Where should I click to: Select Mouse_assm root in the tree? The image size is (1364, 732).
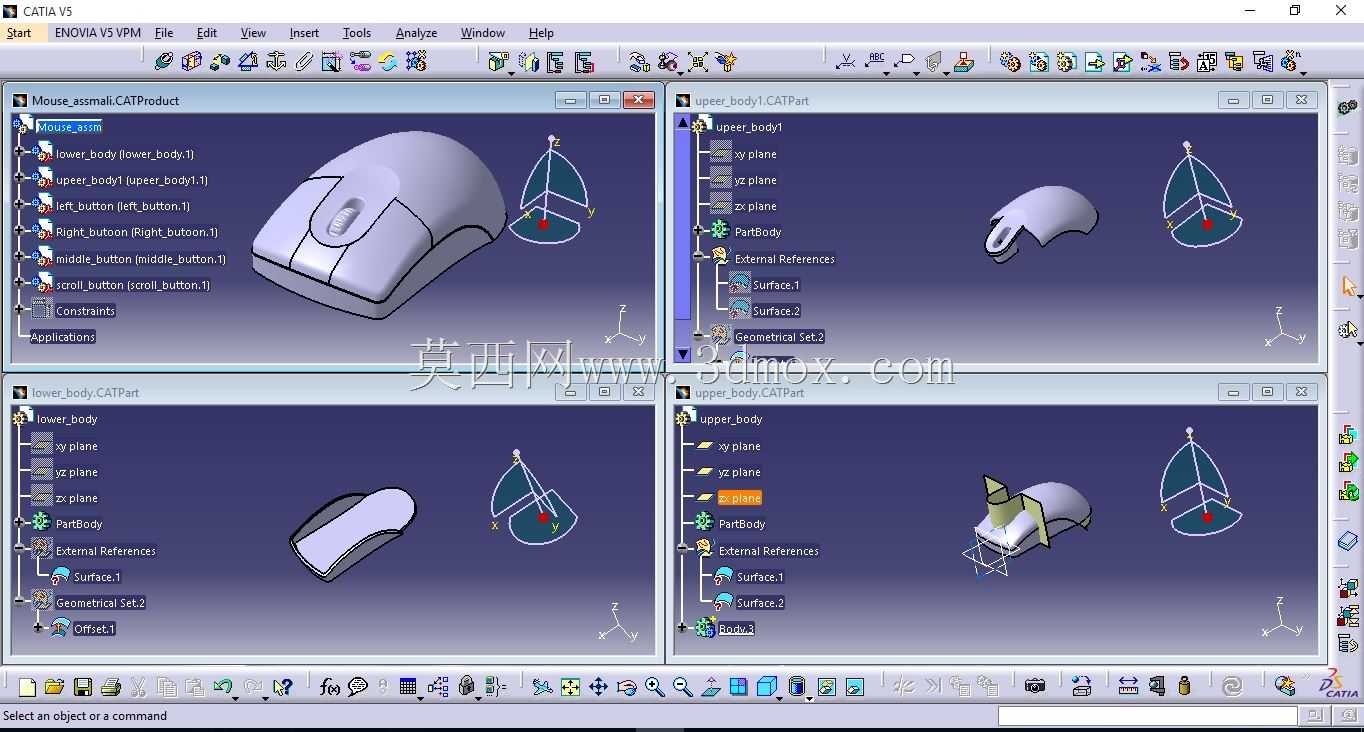(x=69, y=127)
